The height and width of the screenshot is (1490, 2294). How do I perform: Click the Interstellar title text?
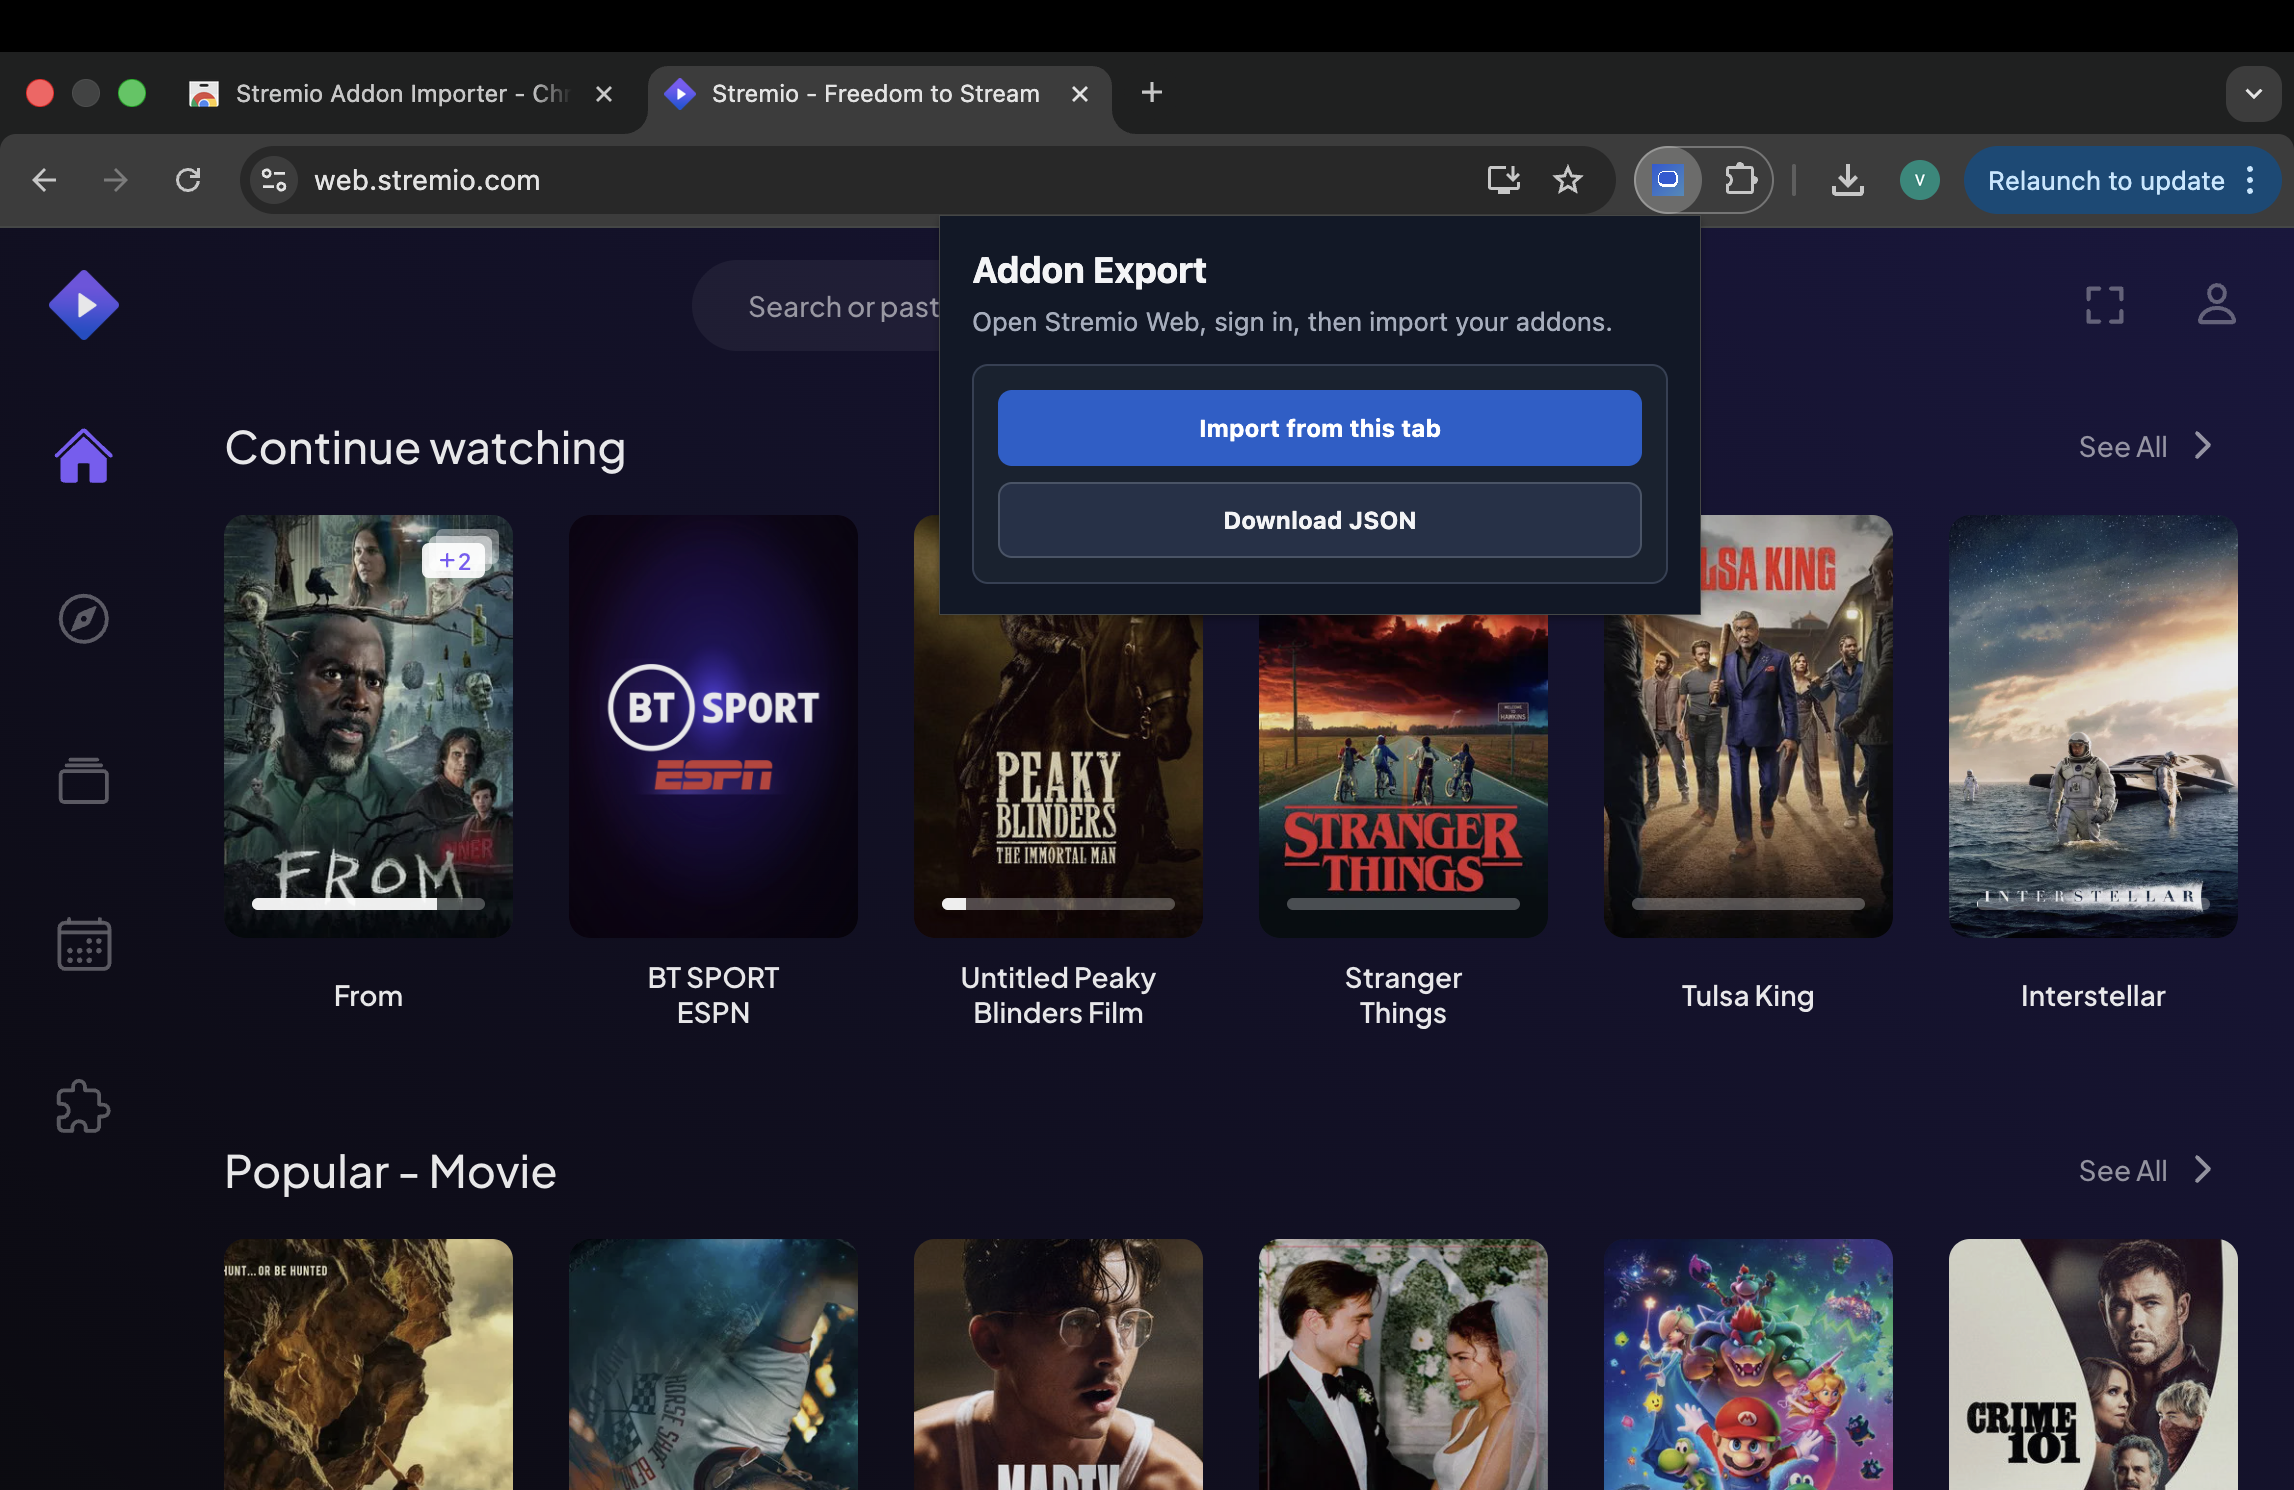pyautogui.click(x=2093, y=996)
